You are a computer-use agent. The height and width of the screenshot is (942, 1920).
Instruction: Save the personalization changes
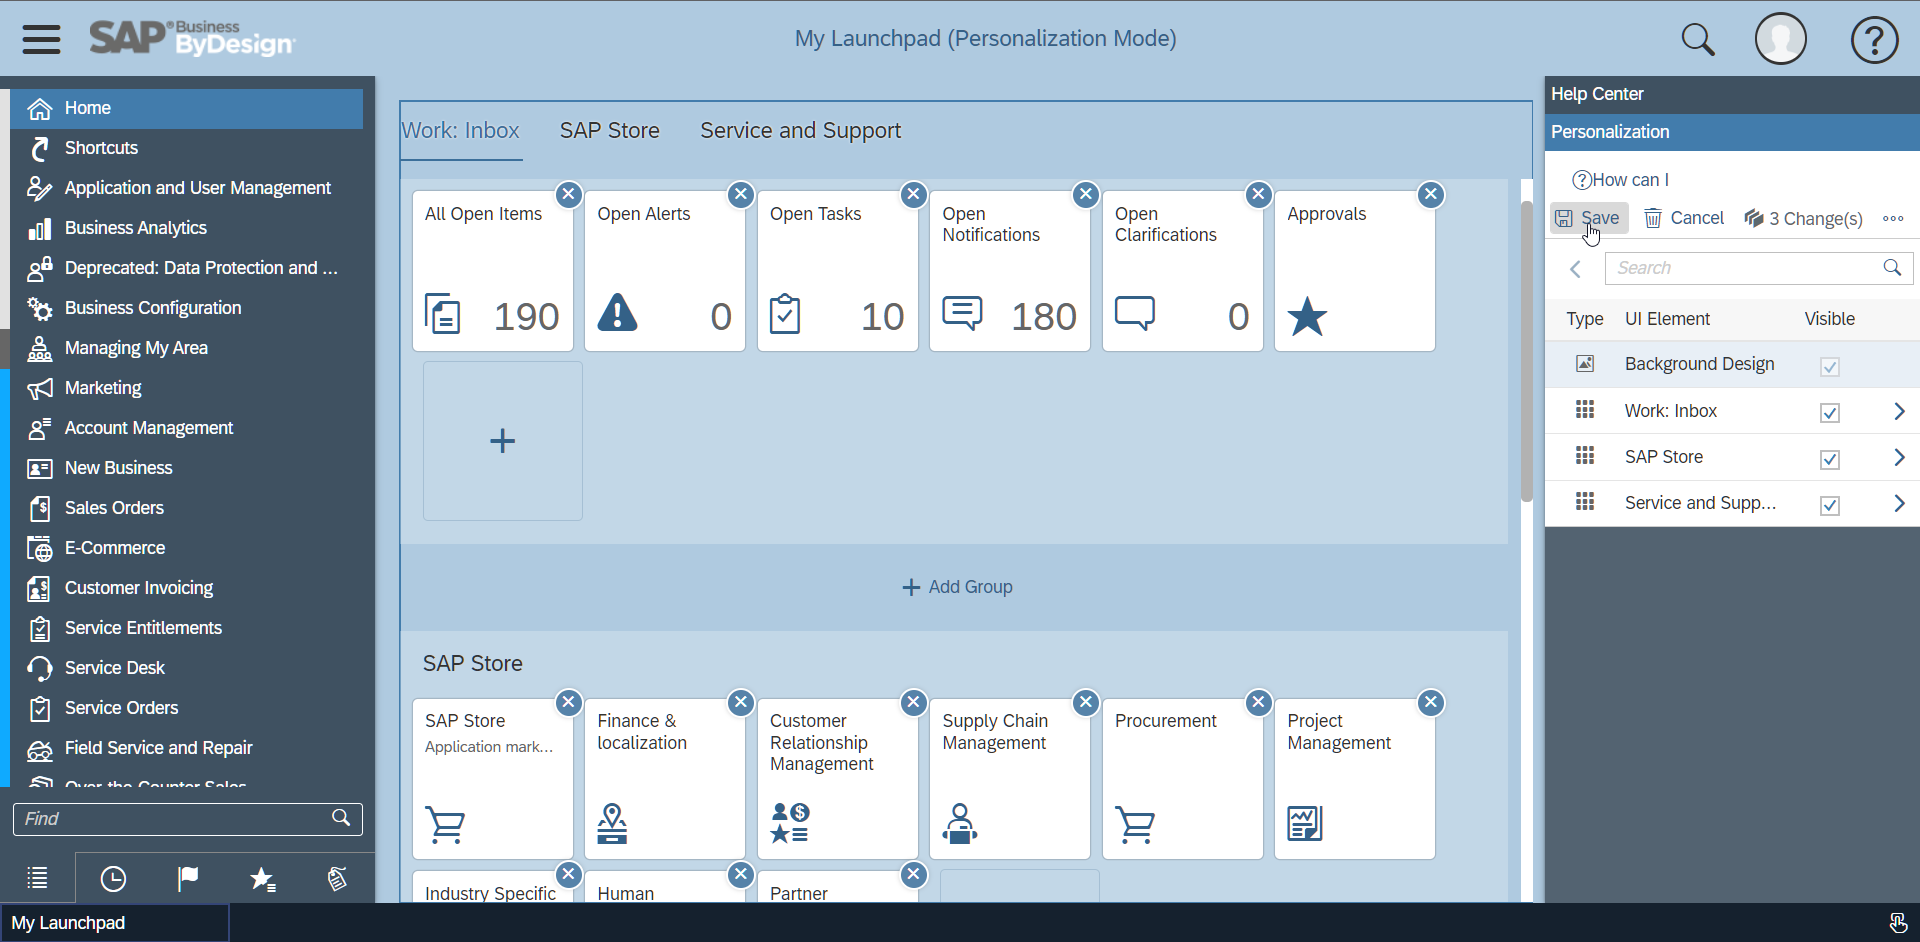pyautogui.click(x=1589, y=218)
